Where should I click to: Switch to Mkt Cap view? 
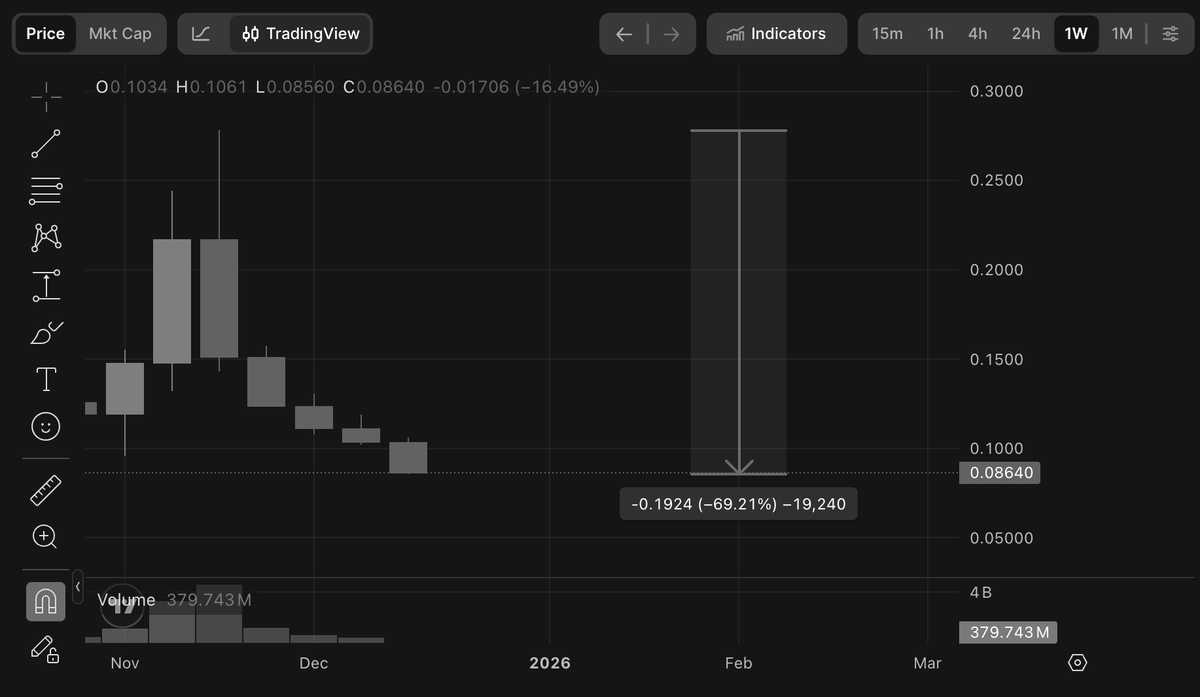(x=120, y=34)
